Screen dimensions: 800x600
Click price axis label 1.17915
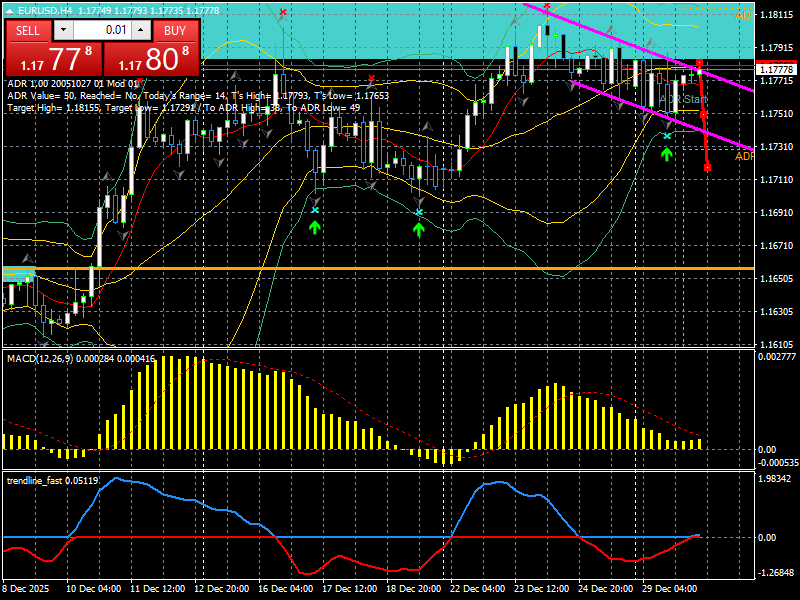pyautogui.click(x=777, y=47)
